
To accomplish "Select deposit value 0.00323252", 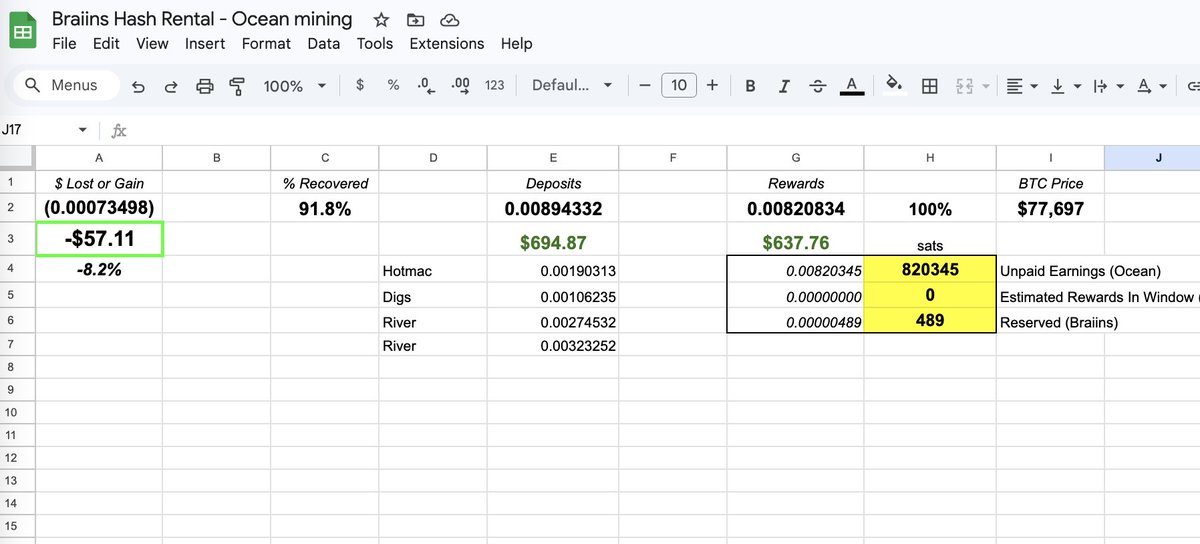I will tap(553, 346).
